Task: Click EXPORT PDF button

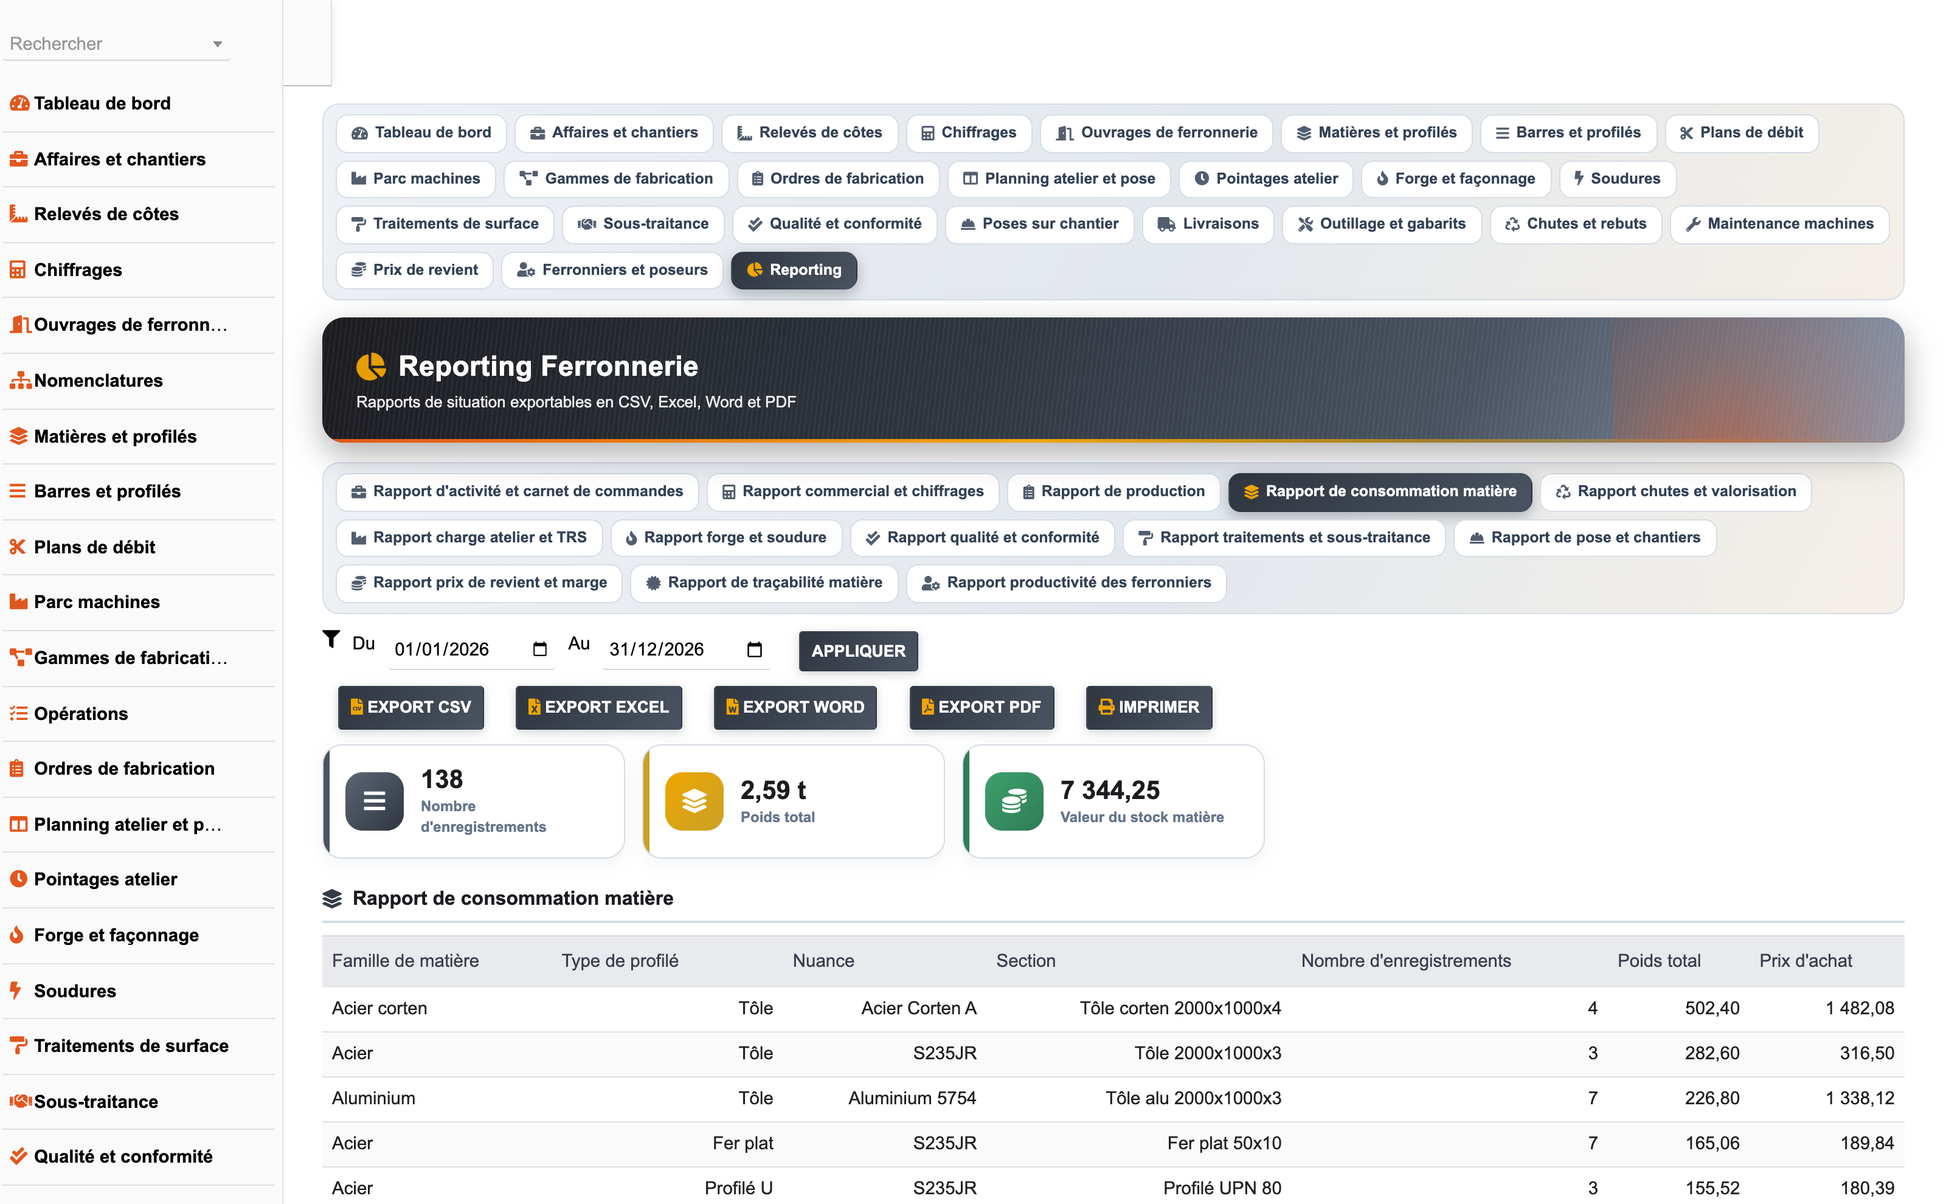Action: [x=982, y=708]
